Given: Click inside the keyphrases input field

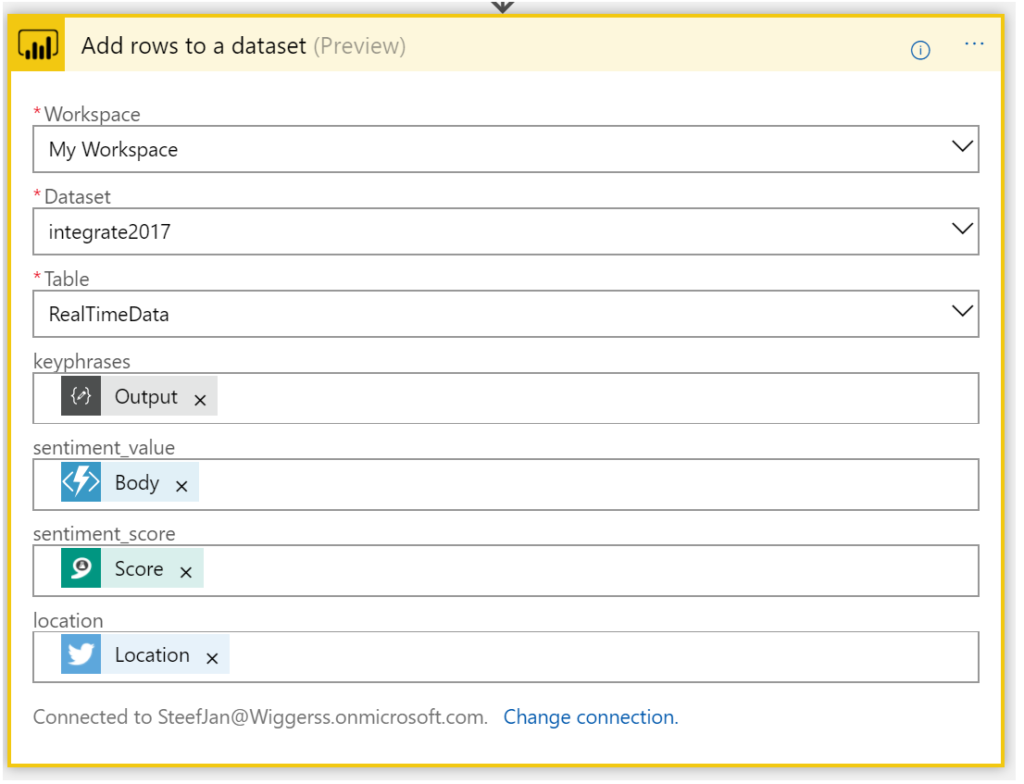Looking at the screenshot, I should tap(505, 399).
